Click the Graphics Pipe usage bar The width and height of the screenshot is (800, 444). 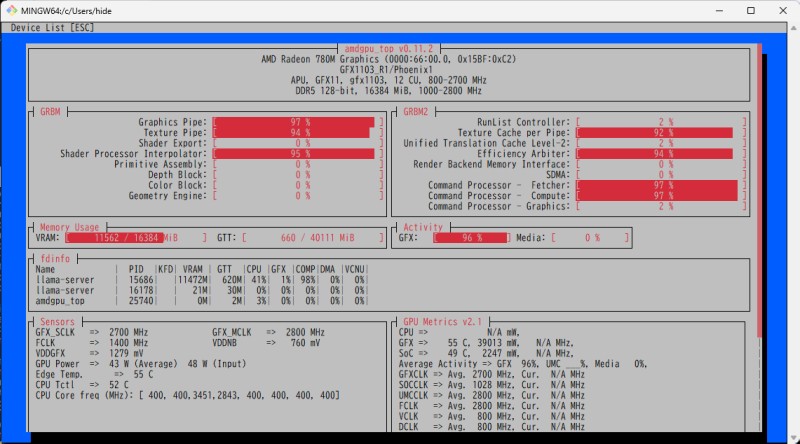point(296,122)
